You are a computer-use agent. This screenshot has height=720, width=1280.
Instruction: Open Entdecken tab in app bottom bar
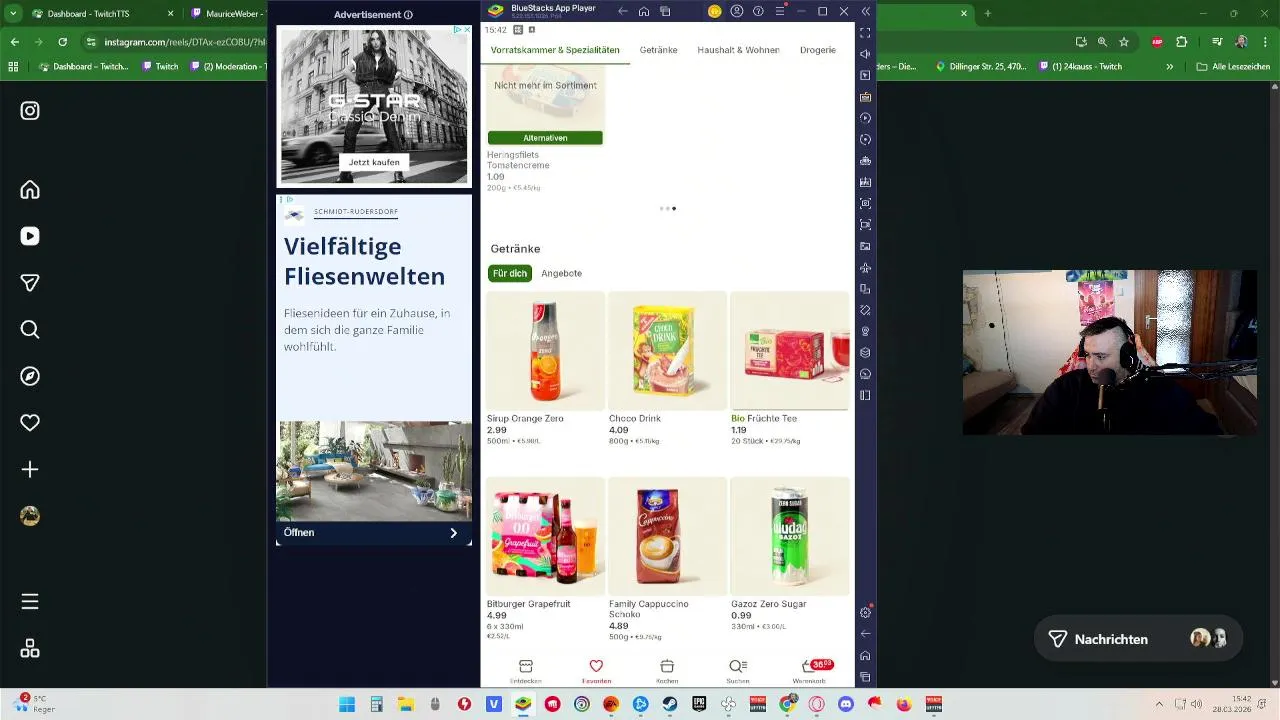[526, 671]
